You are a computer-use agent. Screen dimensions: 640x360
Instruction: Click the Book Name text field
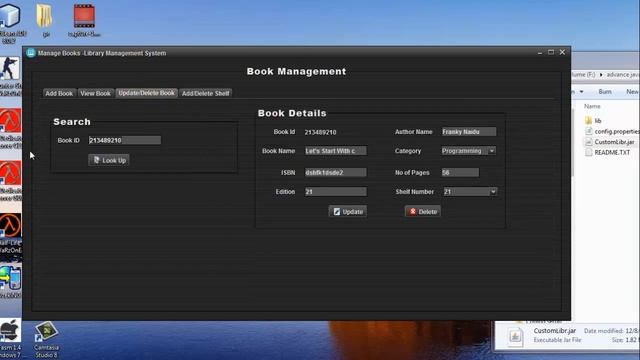click(x=336, y=151)
